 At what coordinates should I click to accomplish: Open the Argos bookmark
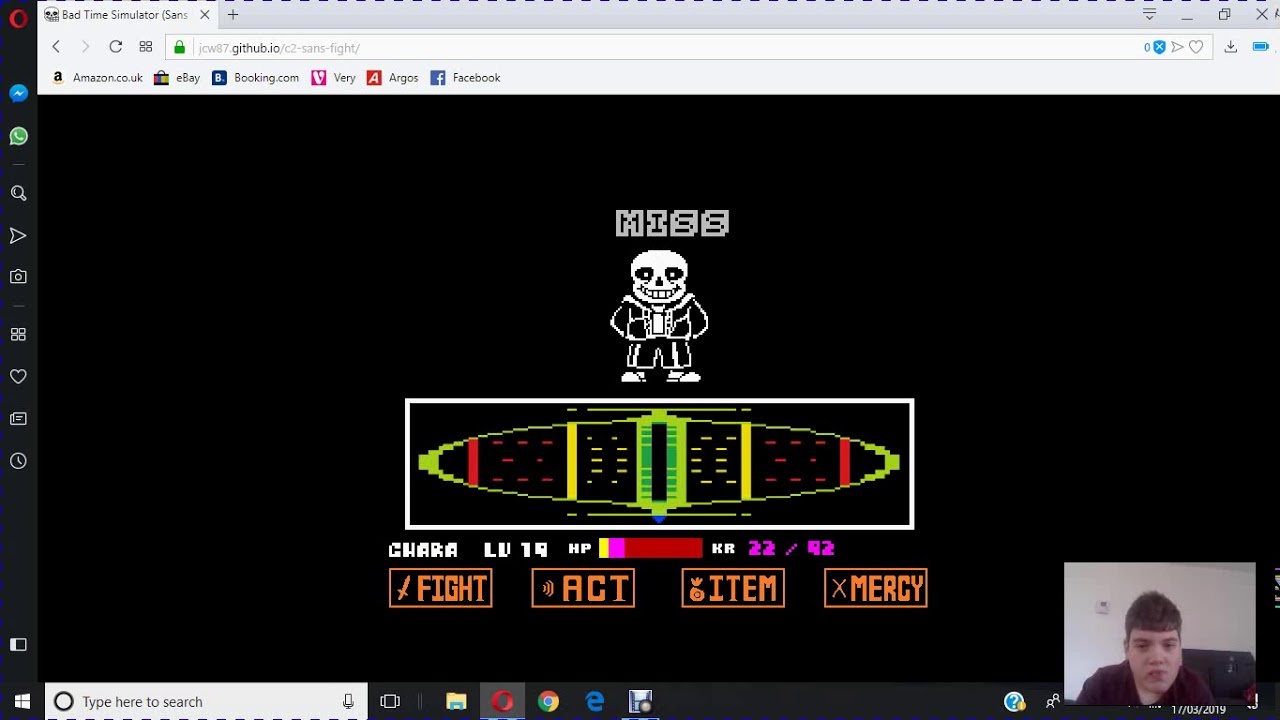[x=392, y=78]
